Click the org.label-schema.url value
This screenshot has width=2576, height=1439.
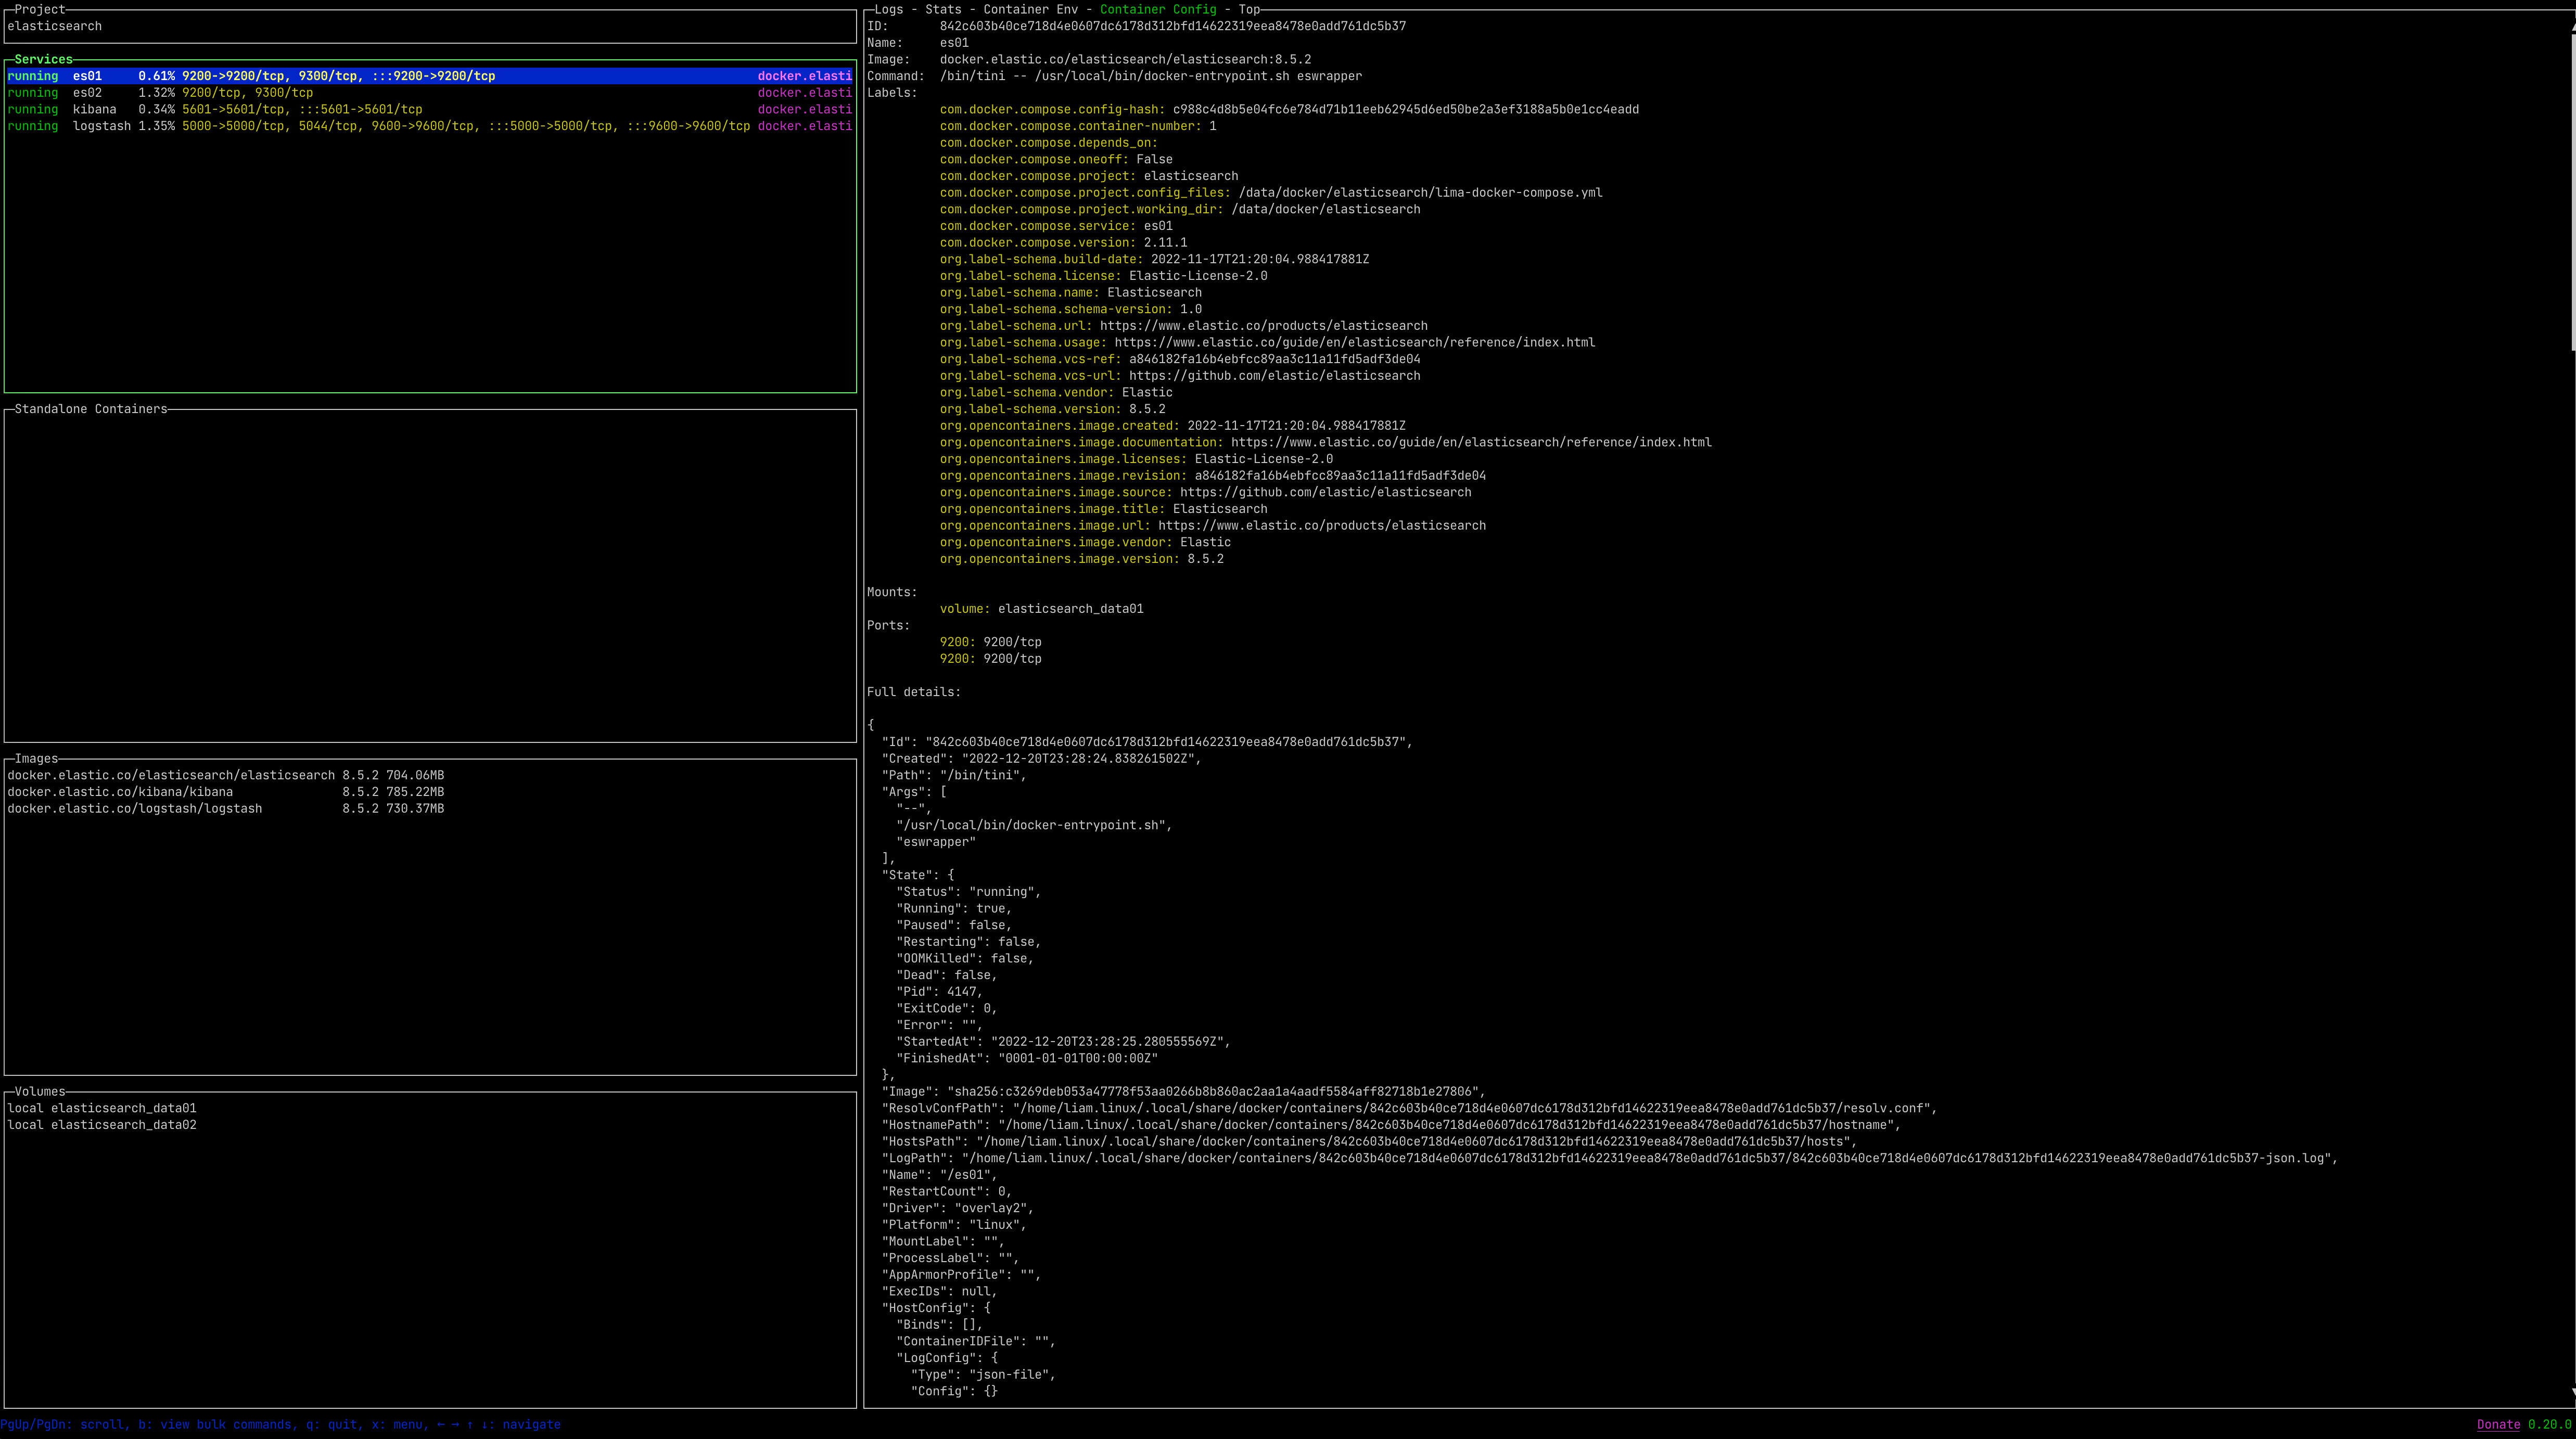pos(1264,326)
